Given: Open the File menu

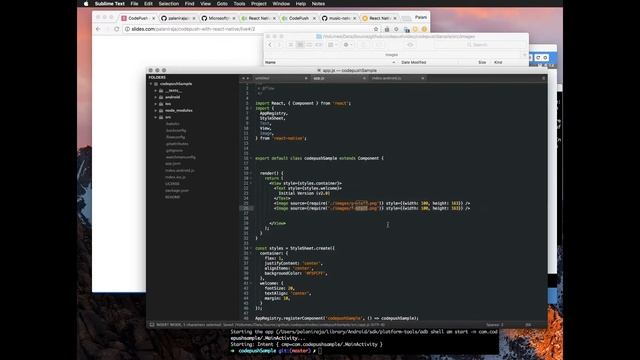Looking at the screenshot, I should tap(134, 4).
